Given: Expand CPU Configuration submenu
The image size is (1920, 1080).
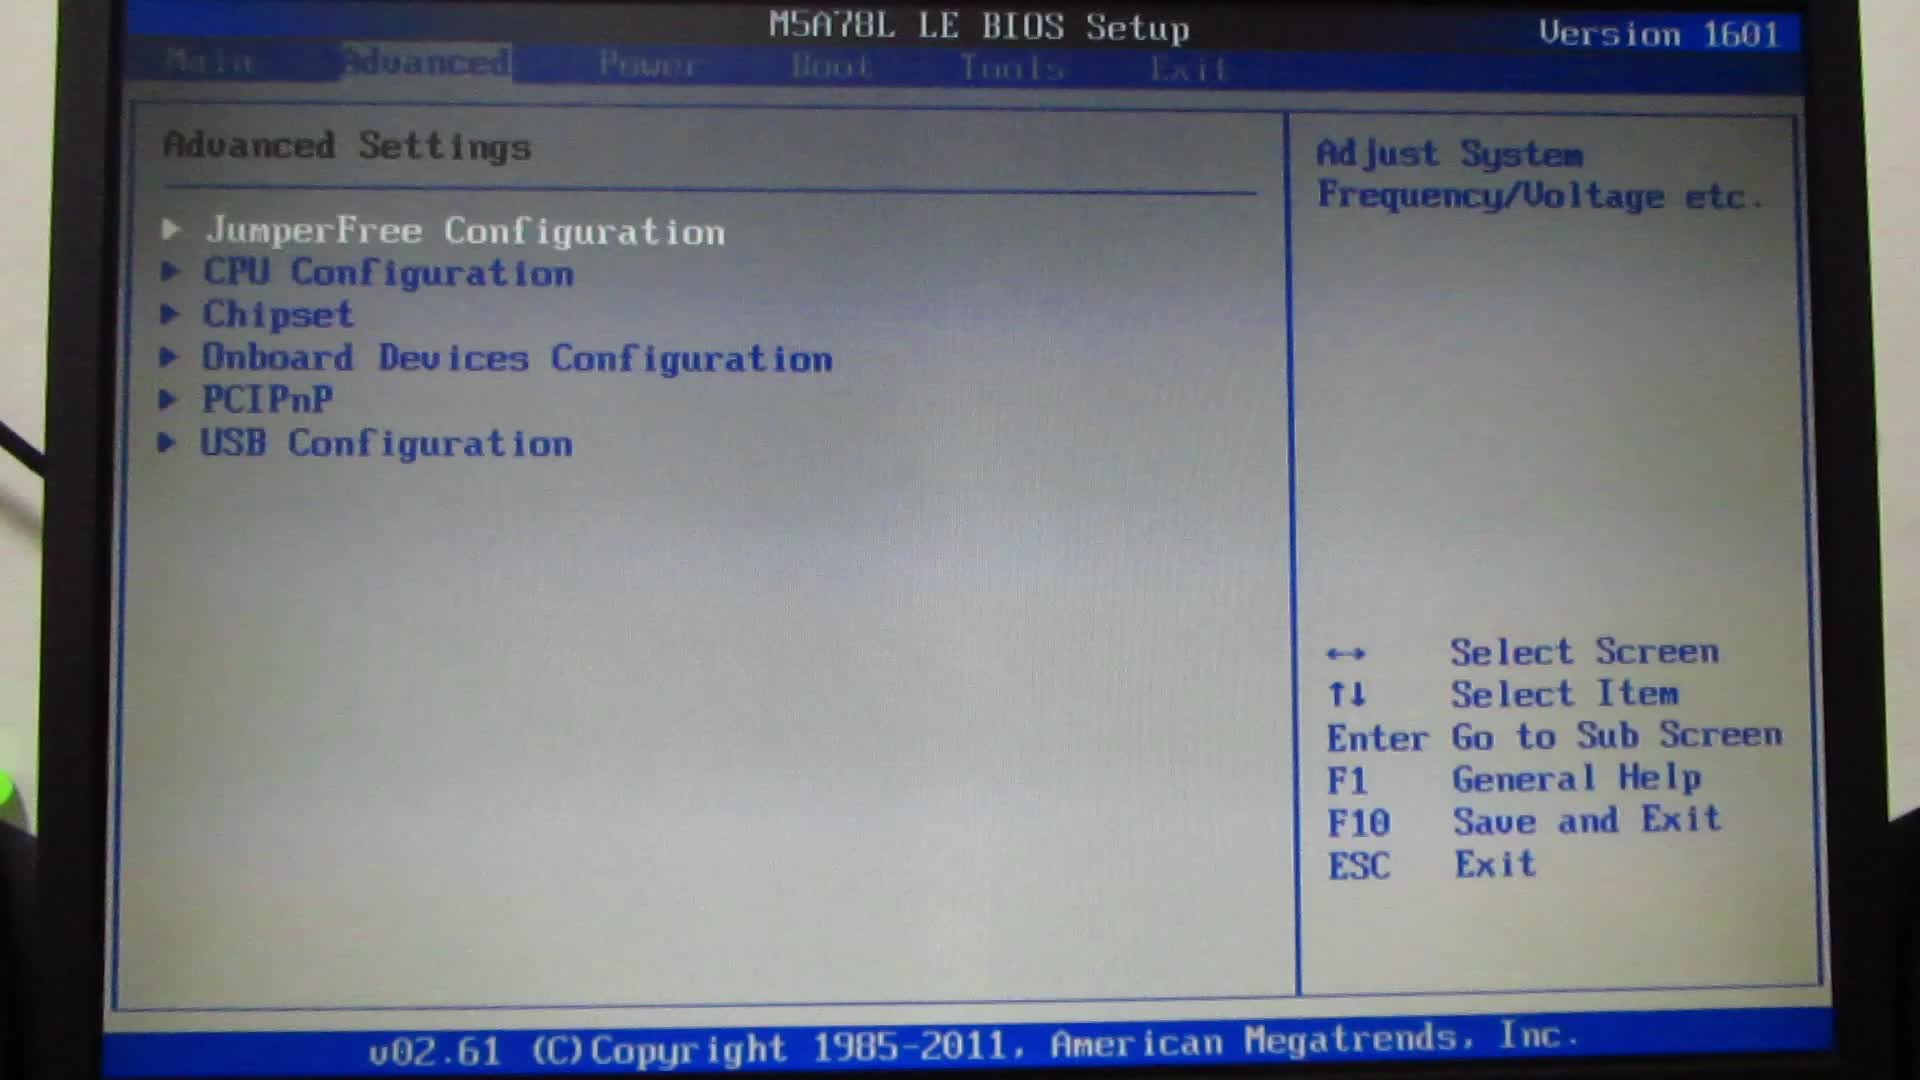Looking at the screenshot, I should pos(389,273).
